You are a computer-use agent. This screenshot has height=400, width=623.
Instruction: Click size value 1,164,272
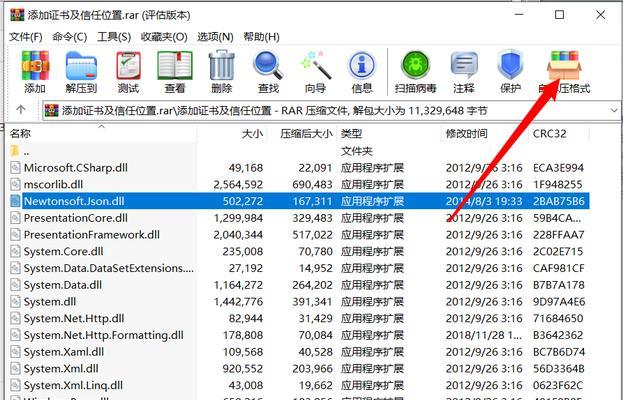tap(238, 285)
